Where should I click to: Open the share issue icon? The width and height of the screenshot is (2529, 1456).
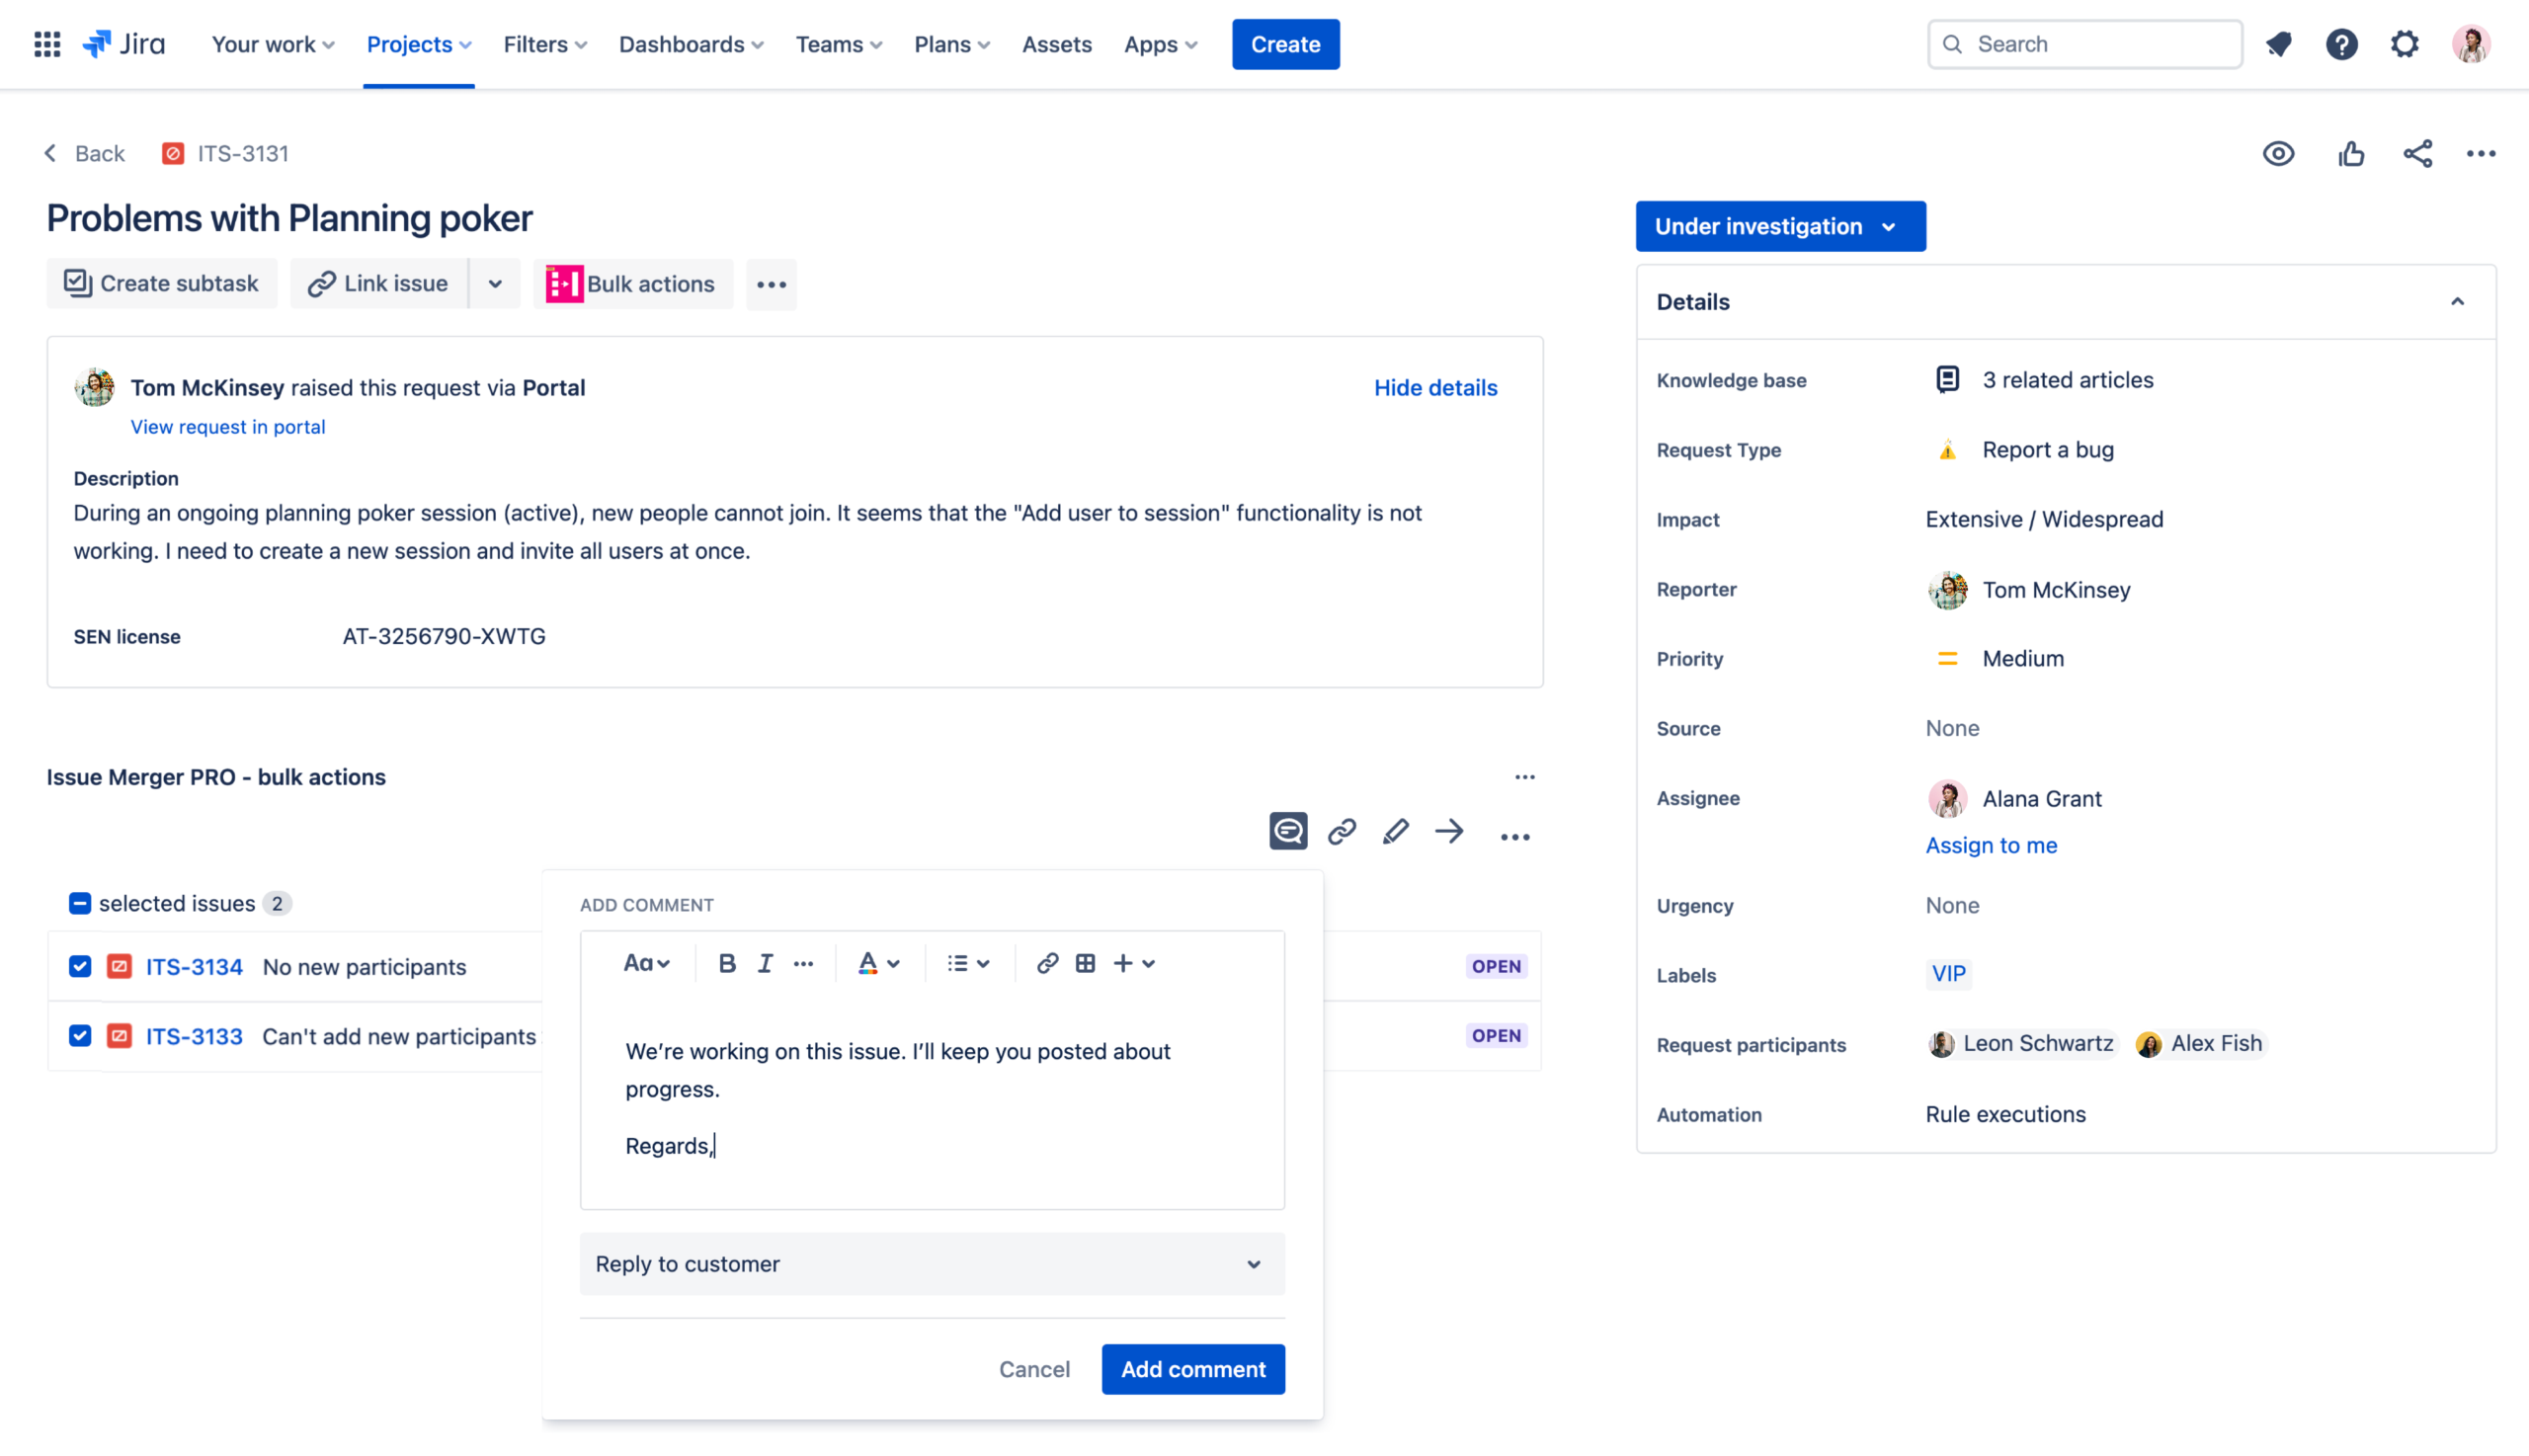[x=2417, y=154]
